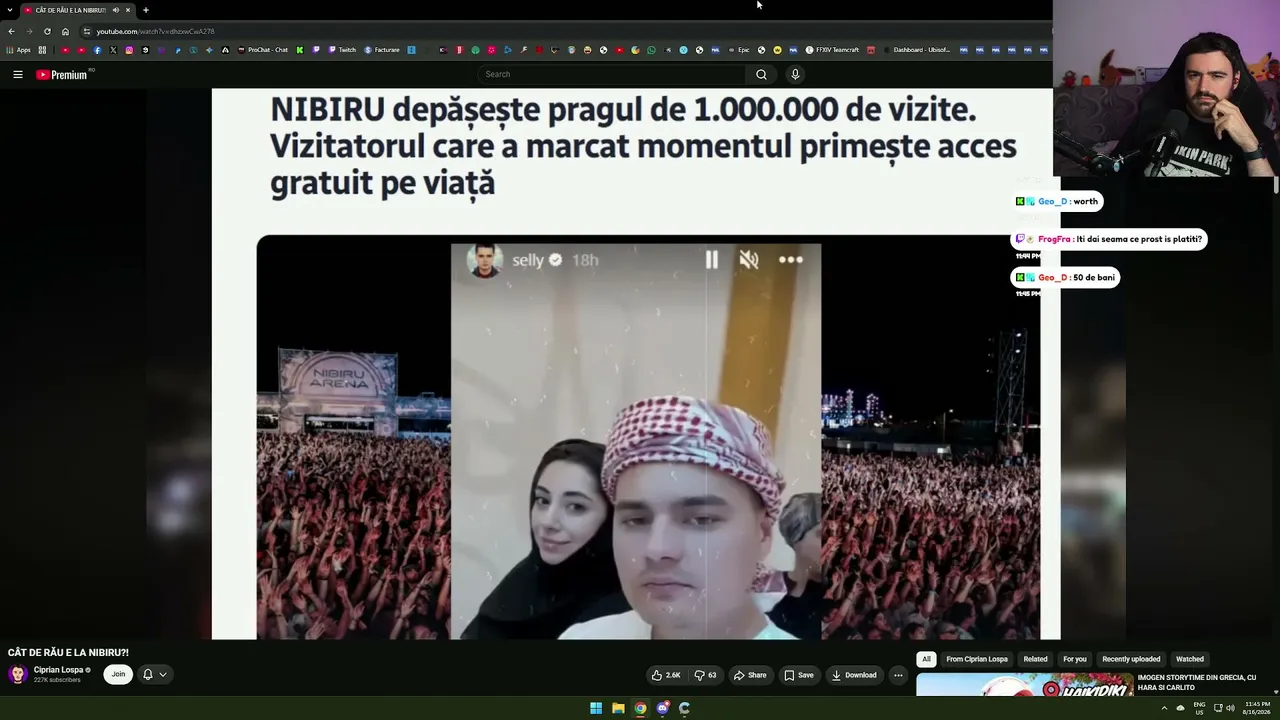Go back in browser history

(x=11, y=31)
